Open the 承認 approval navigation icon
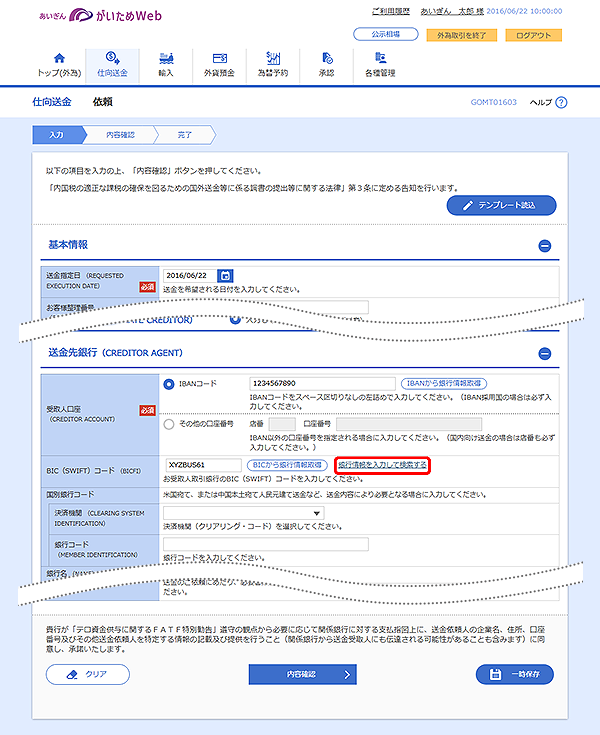 (326, 60)
